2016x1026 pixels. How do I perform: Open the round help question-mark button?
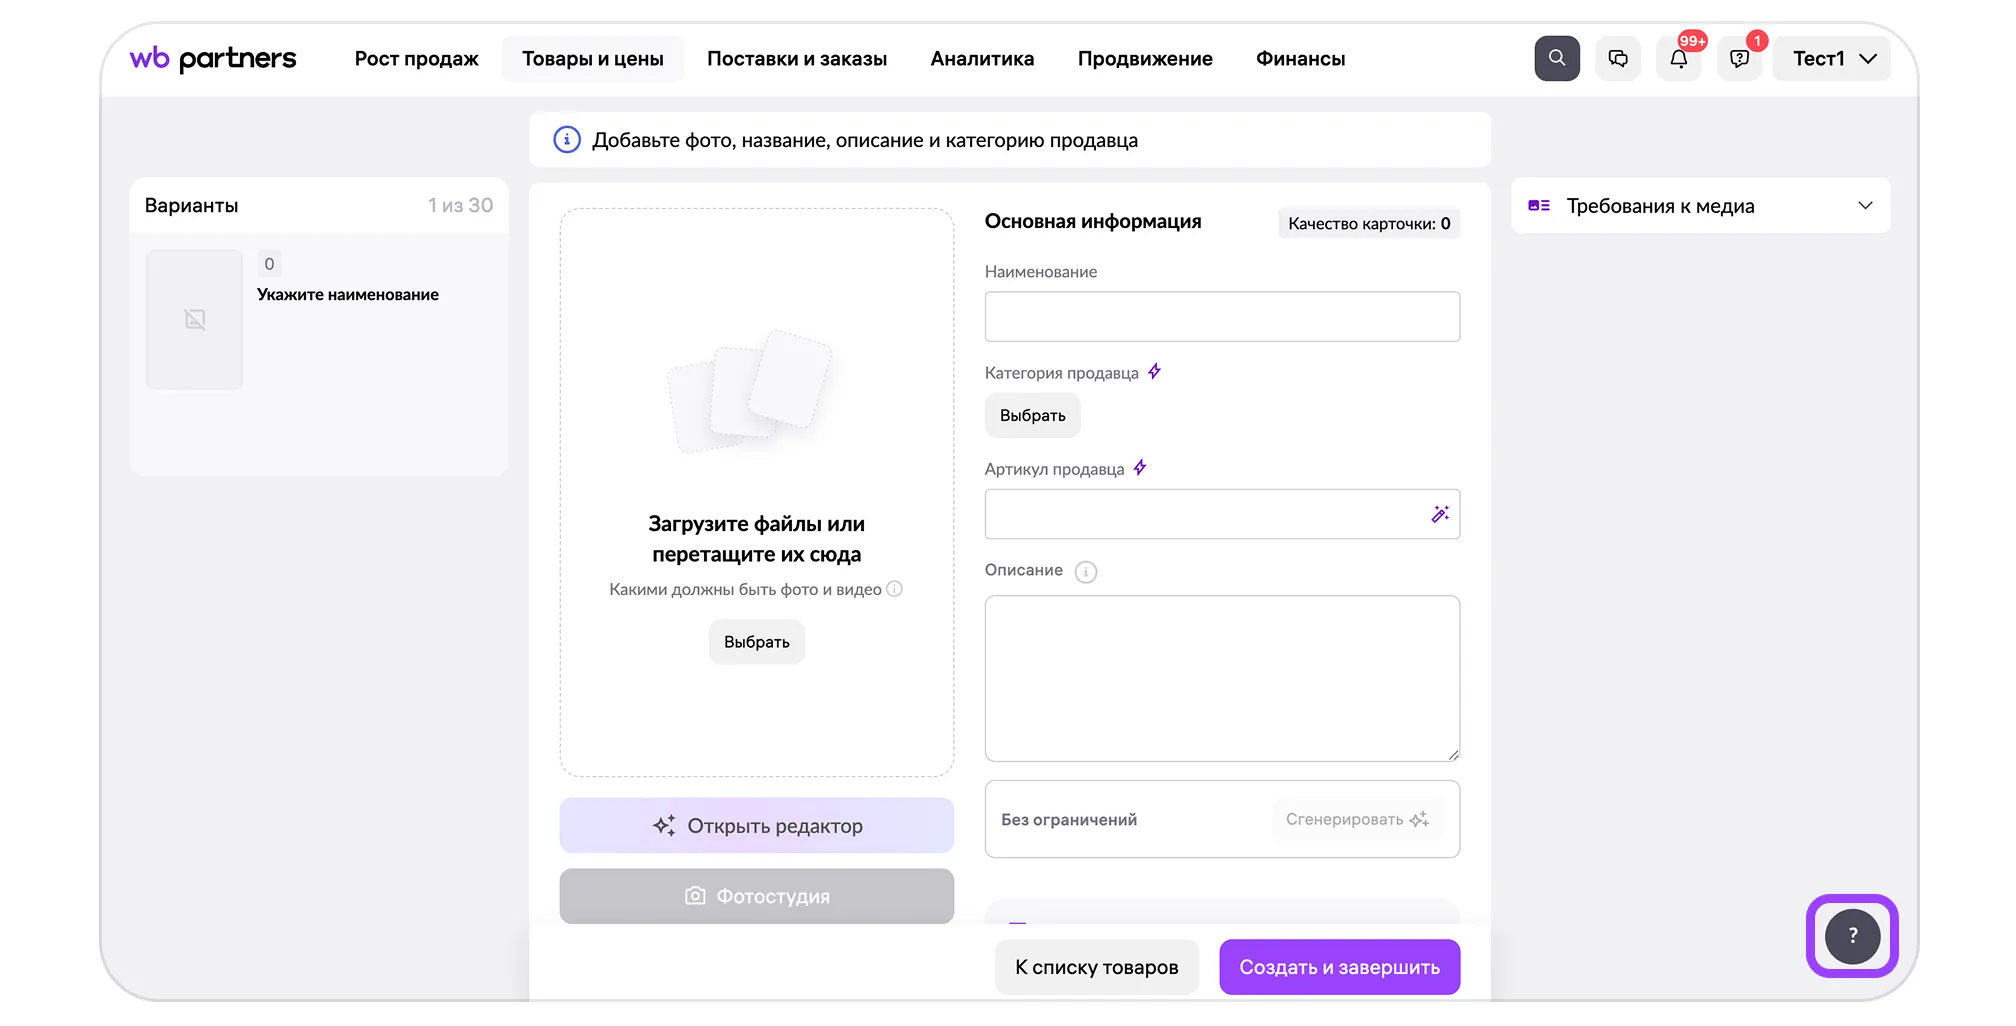[x=1852, y=936]
